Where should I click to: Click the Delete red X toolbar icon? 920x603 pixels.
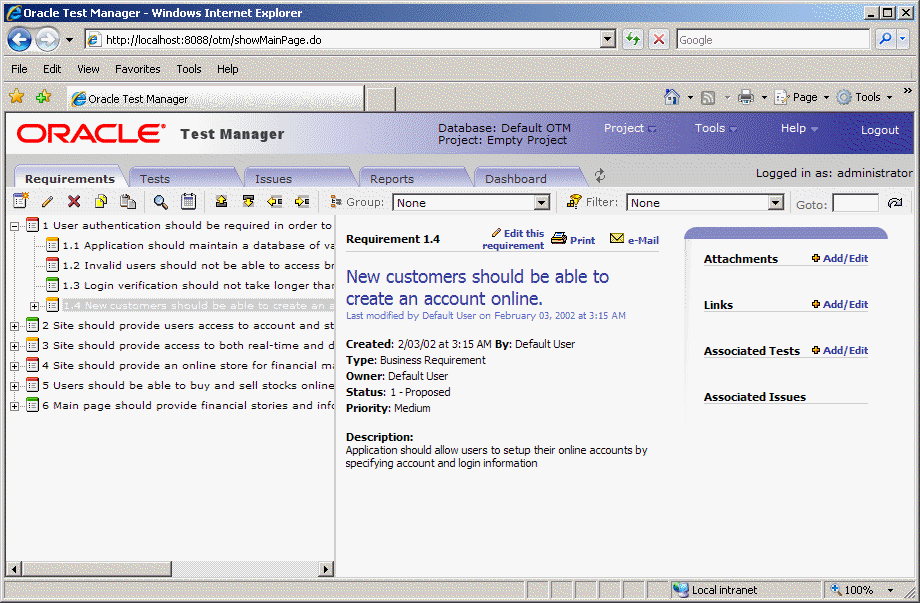tap(74, 202)
